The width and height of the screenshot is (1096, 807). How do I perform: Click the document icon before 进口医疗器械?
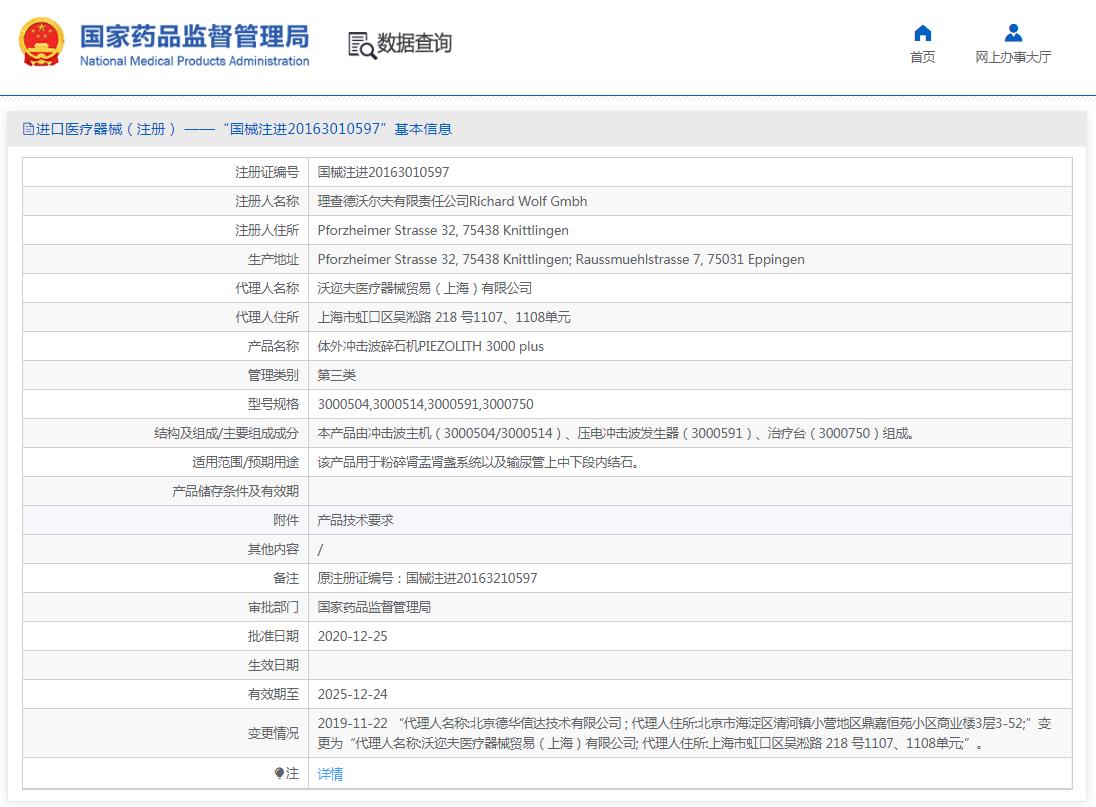coord(28,129)
